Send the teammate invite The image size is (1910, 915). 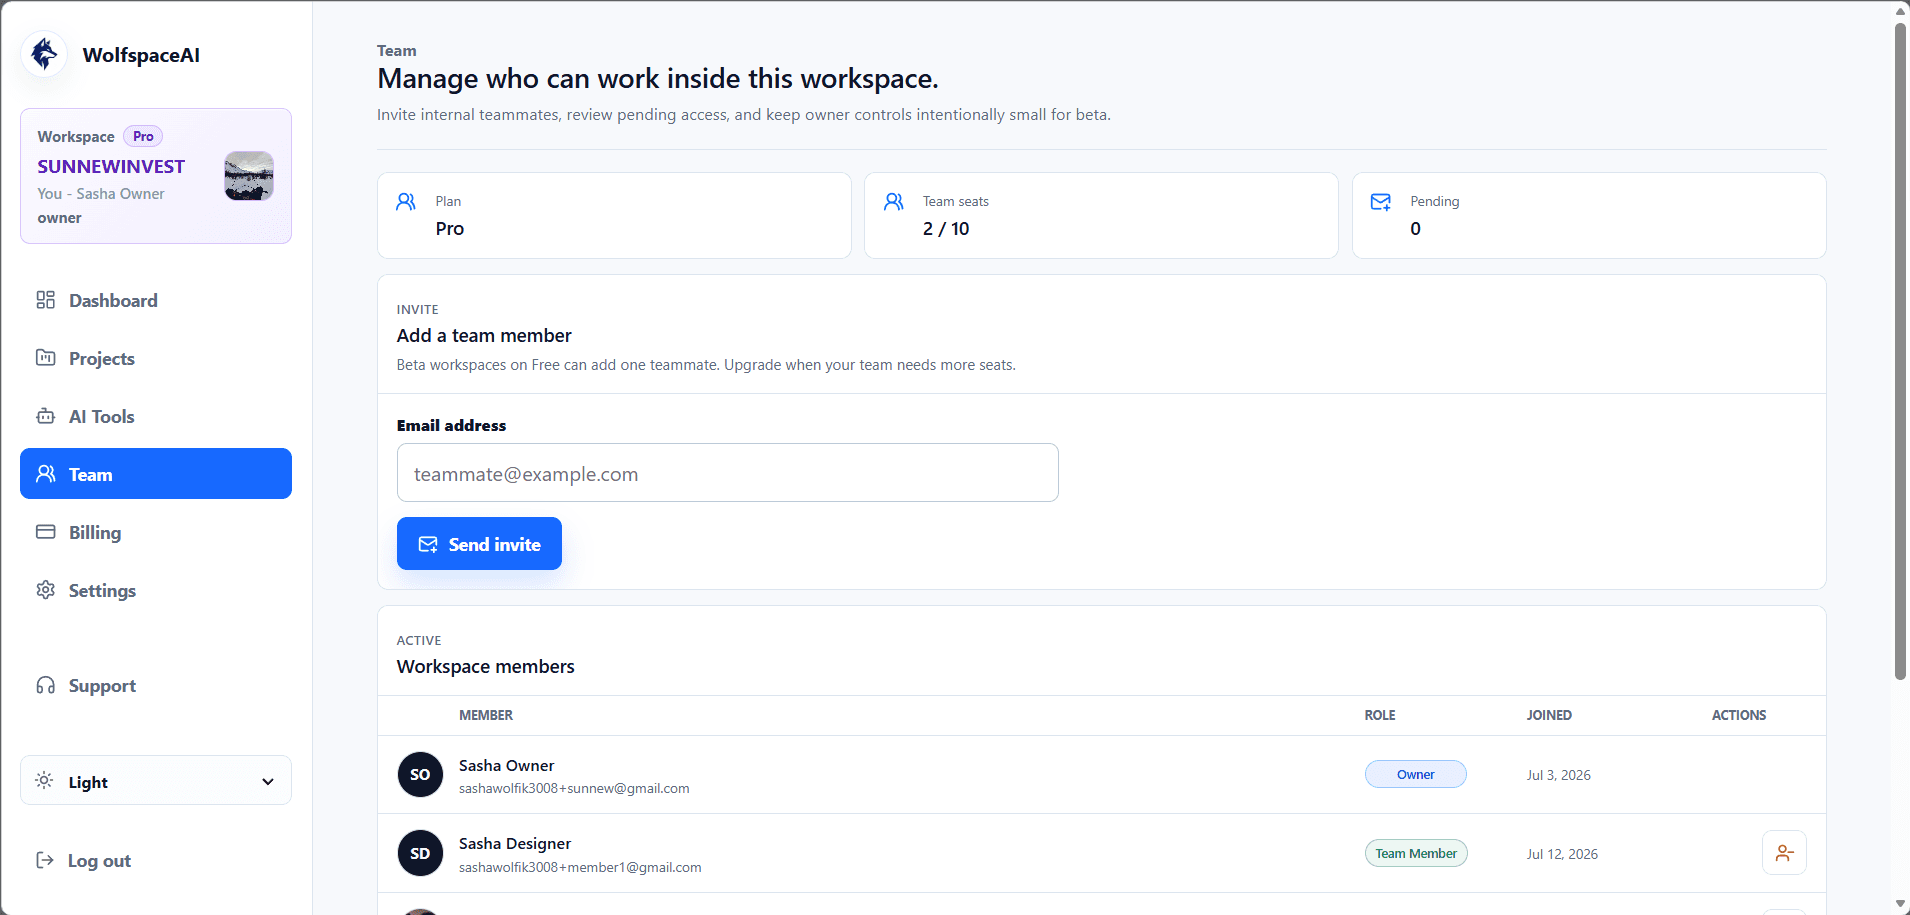(479, 544)
